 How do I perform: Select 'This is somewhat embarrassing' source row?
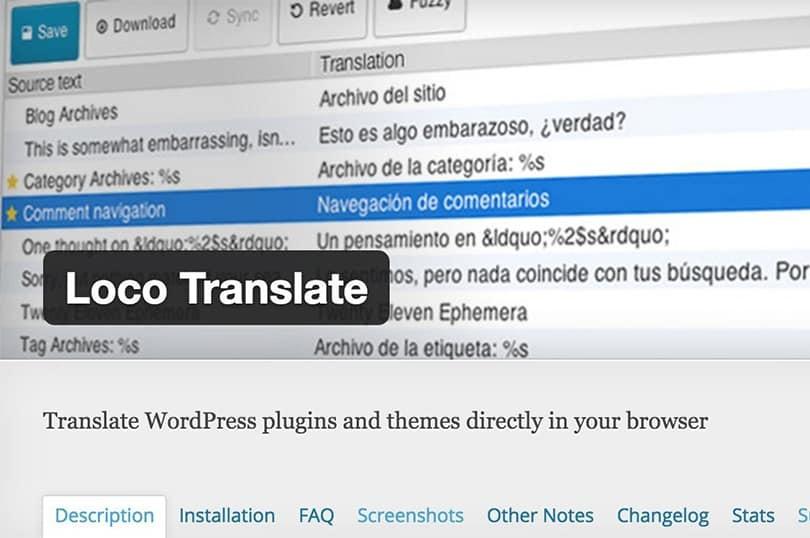click(x=158, y=146)
